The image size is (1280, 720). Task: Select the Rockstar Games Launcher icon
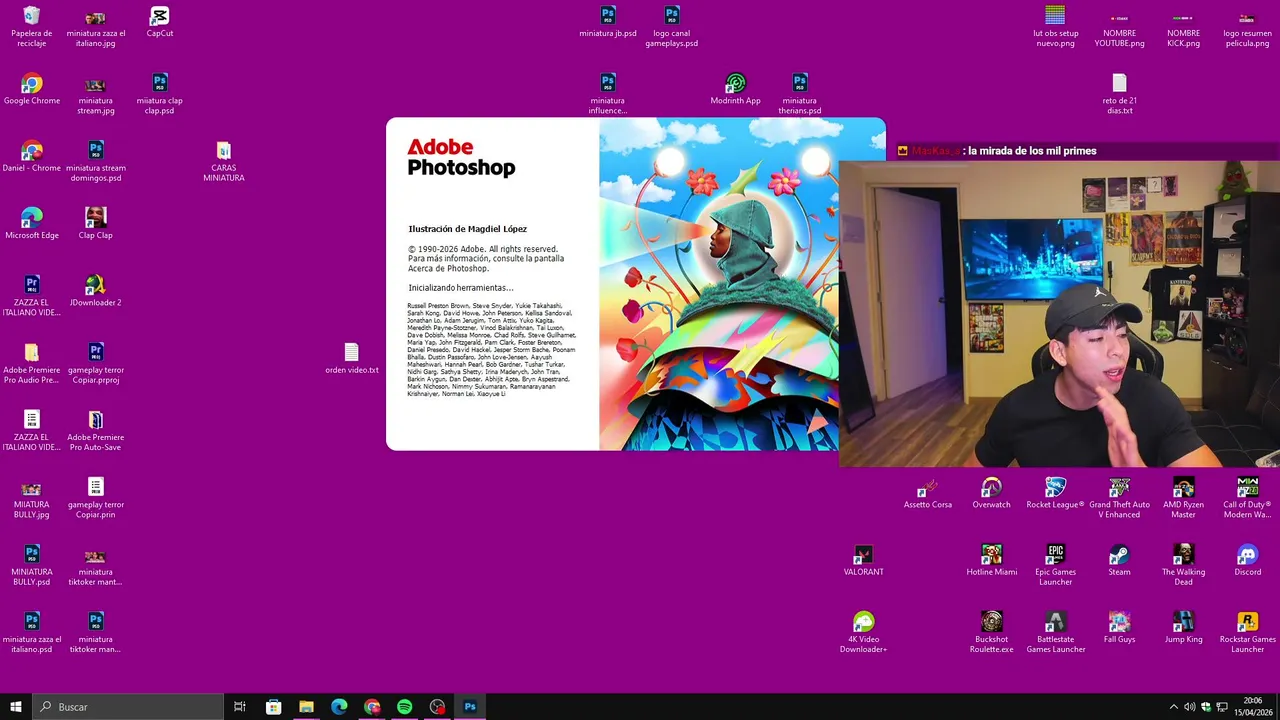pyautogui.click(x=1248, y=633)
